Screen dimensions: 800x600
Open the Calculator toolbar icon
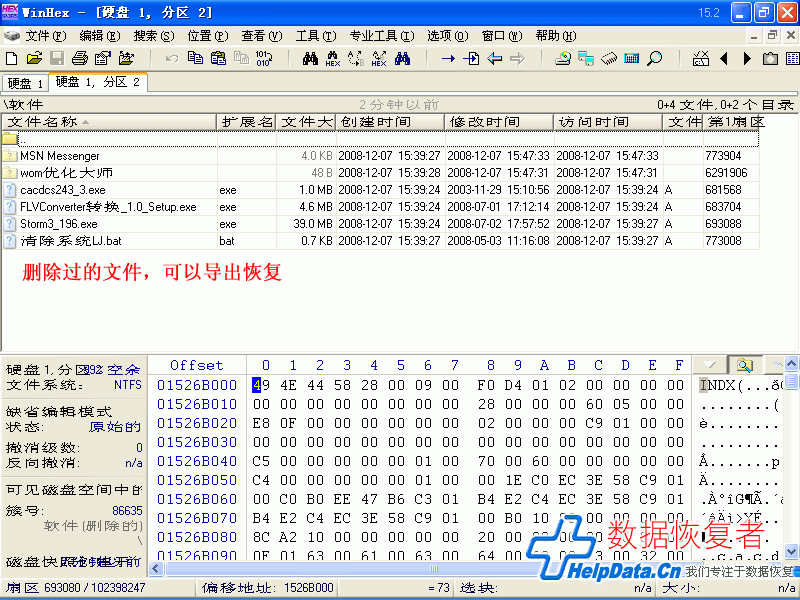coord(632,58)
